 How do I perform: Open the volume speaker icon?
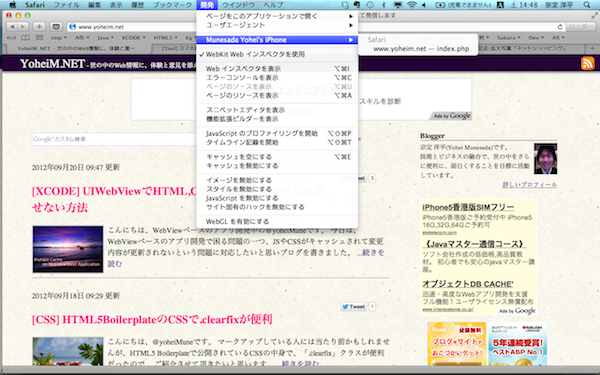click(x=424, y=5)
